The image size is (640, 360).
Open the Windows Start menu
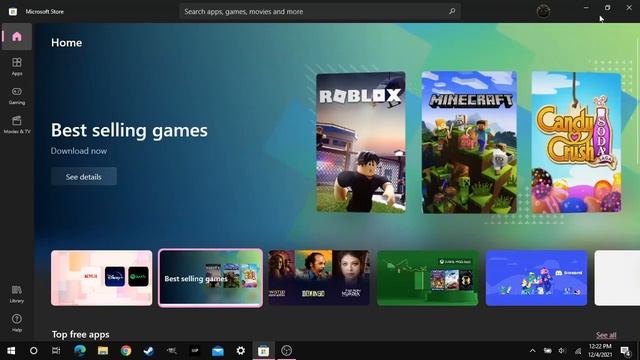tap(11, 351)
